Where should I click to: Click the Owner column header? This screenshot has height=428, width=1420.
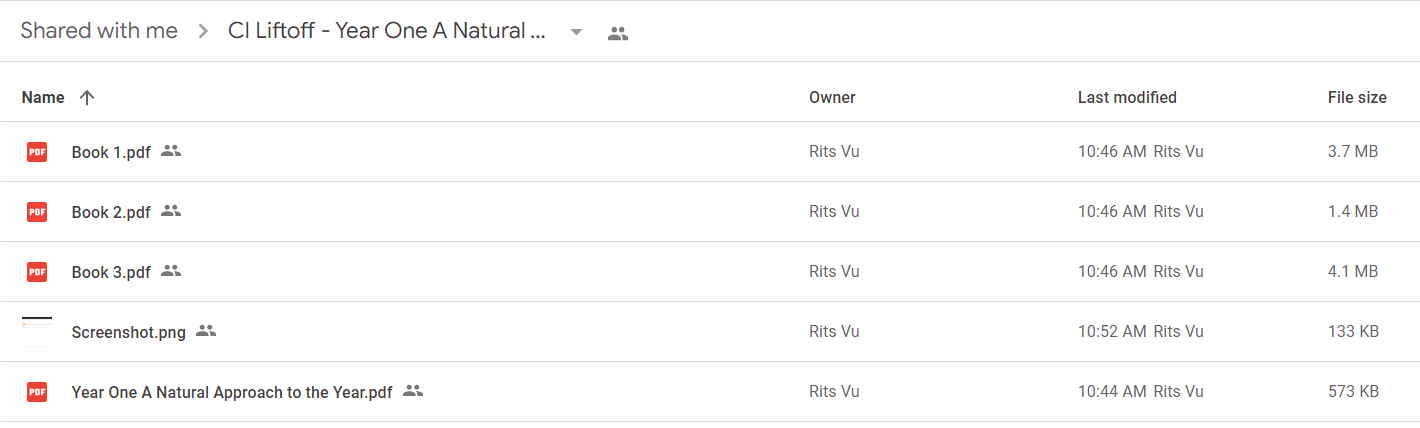point(832,97)
